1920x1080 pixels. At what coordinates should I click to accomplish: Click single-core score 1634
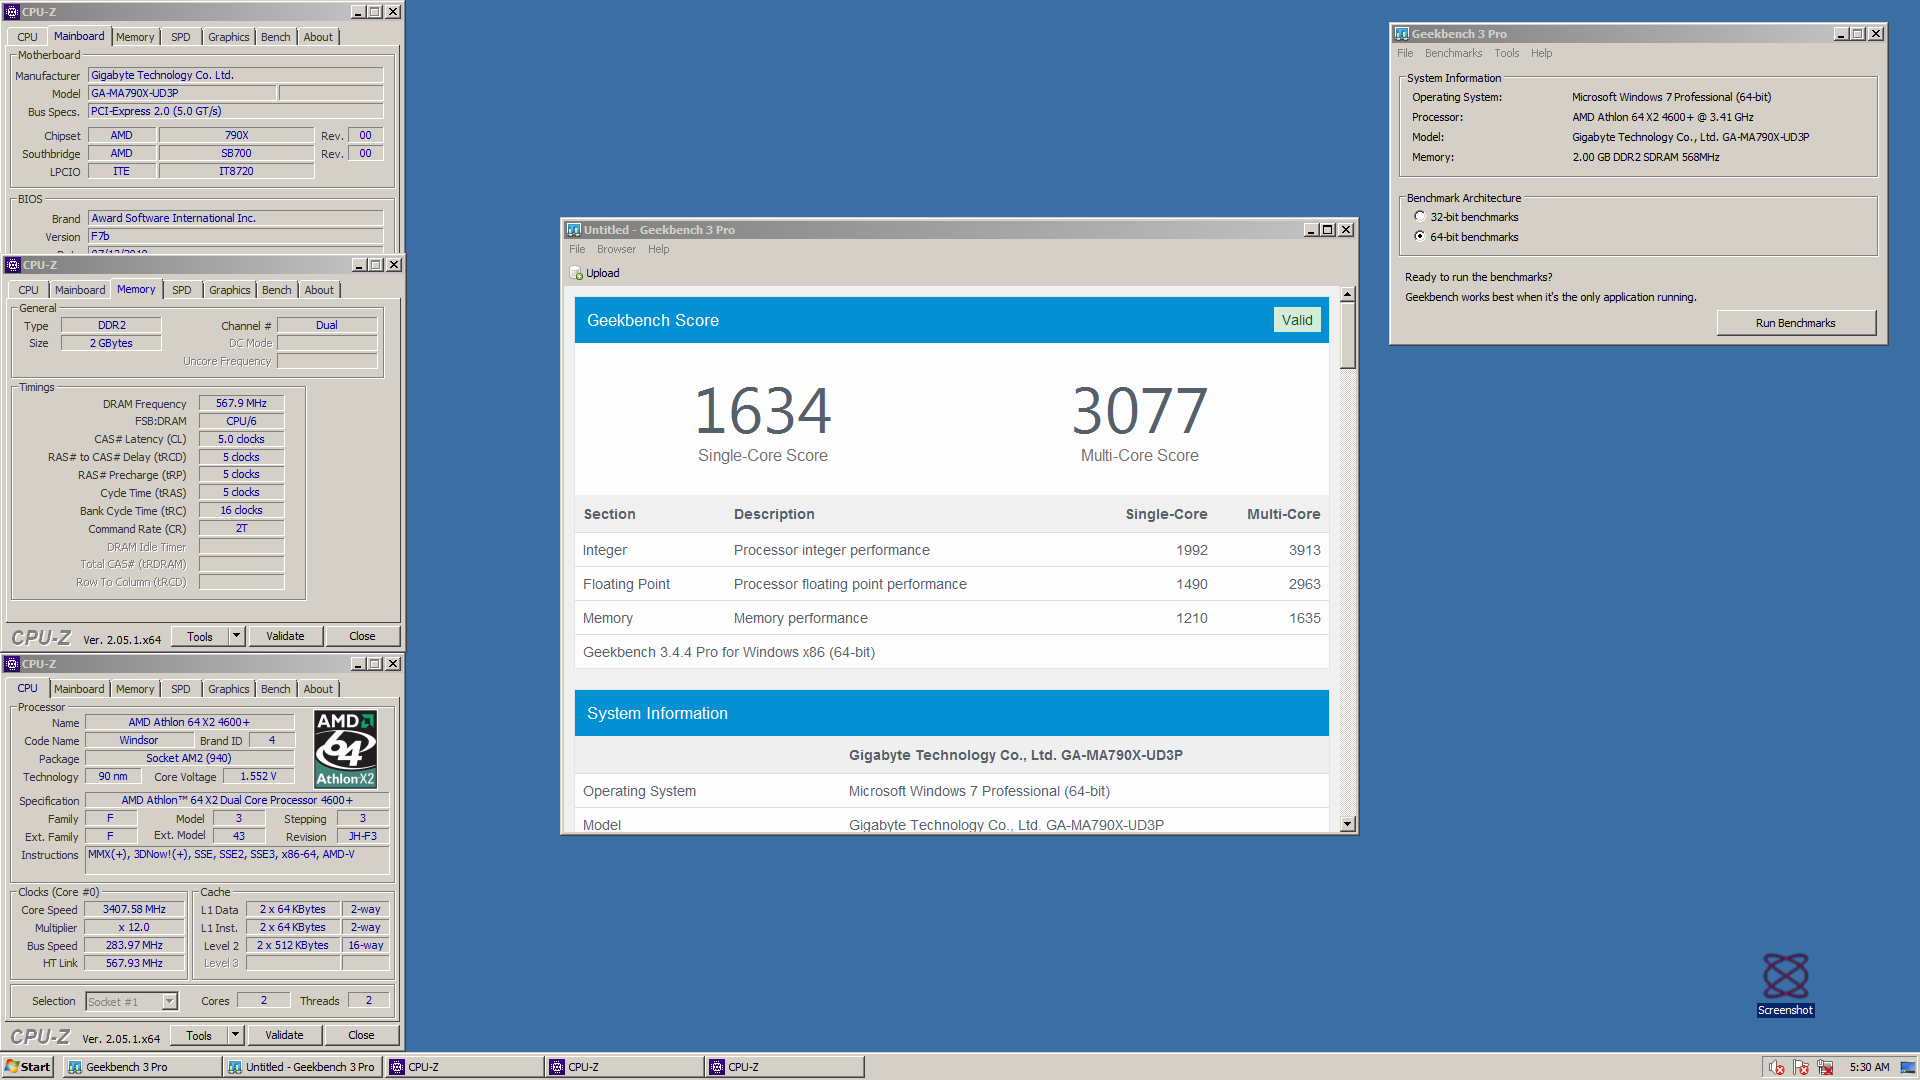click(762, 411)
